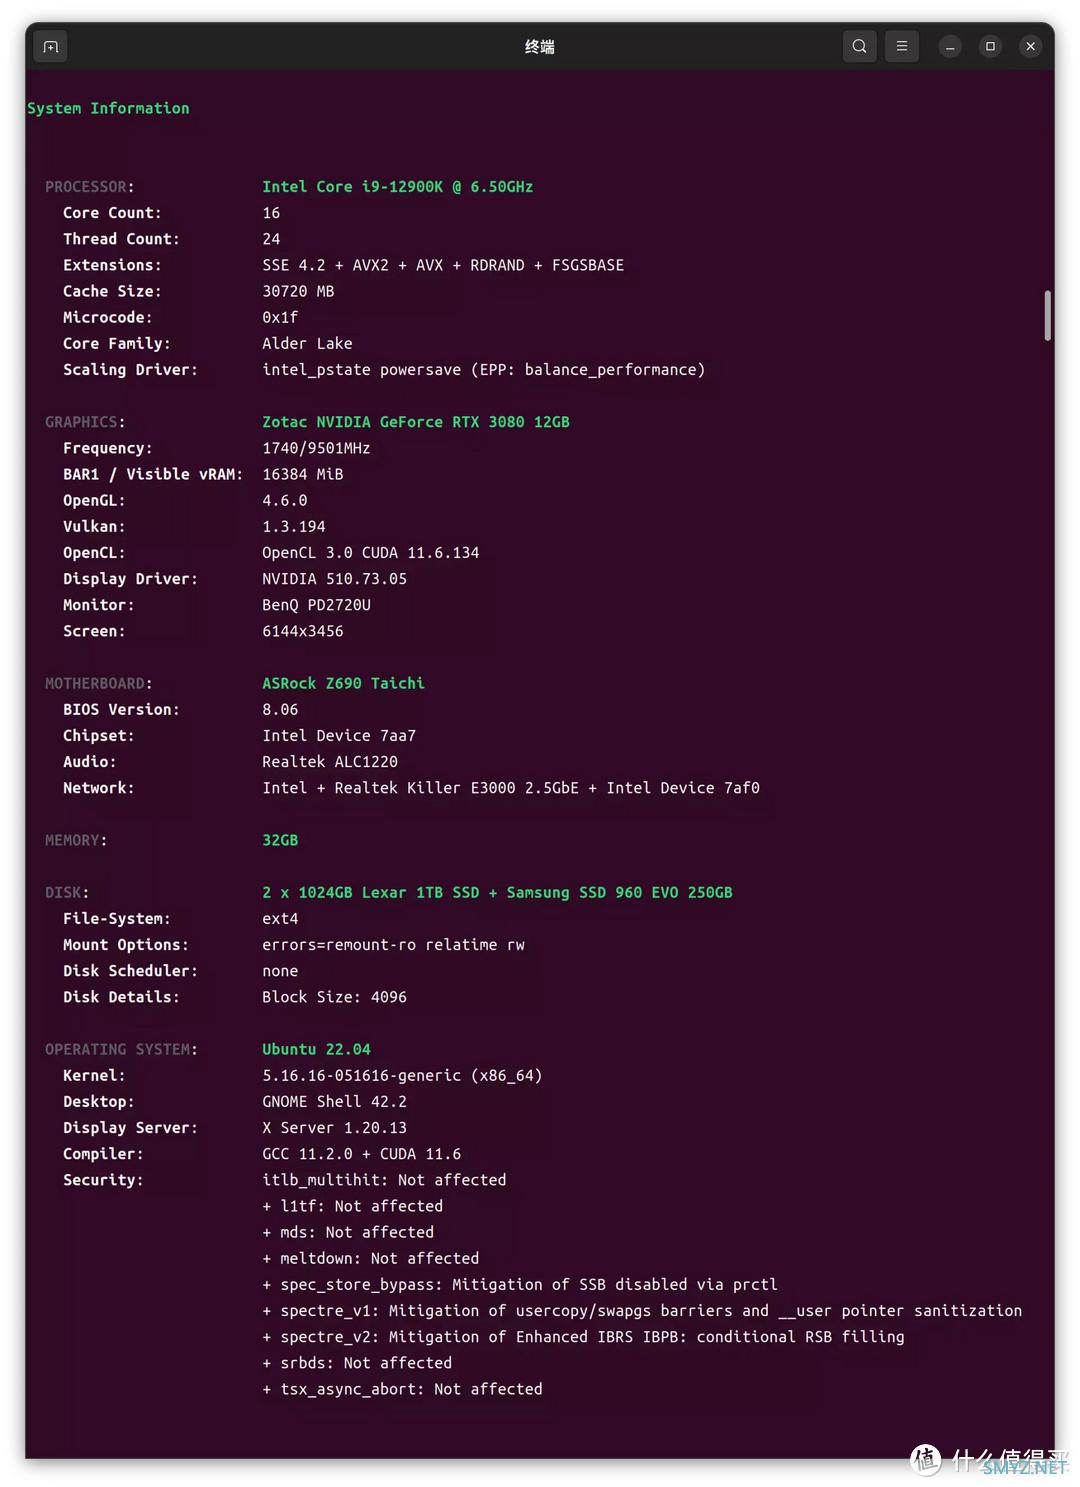Click the vRAM value "16384 MiB"
This screenshot has width=1080, height=1487.
click(x=302, y=474)
